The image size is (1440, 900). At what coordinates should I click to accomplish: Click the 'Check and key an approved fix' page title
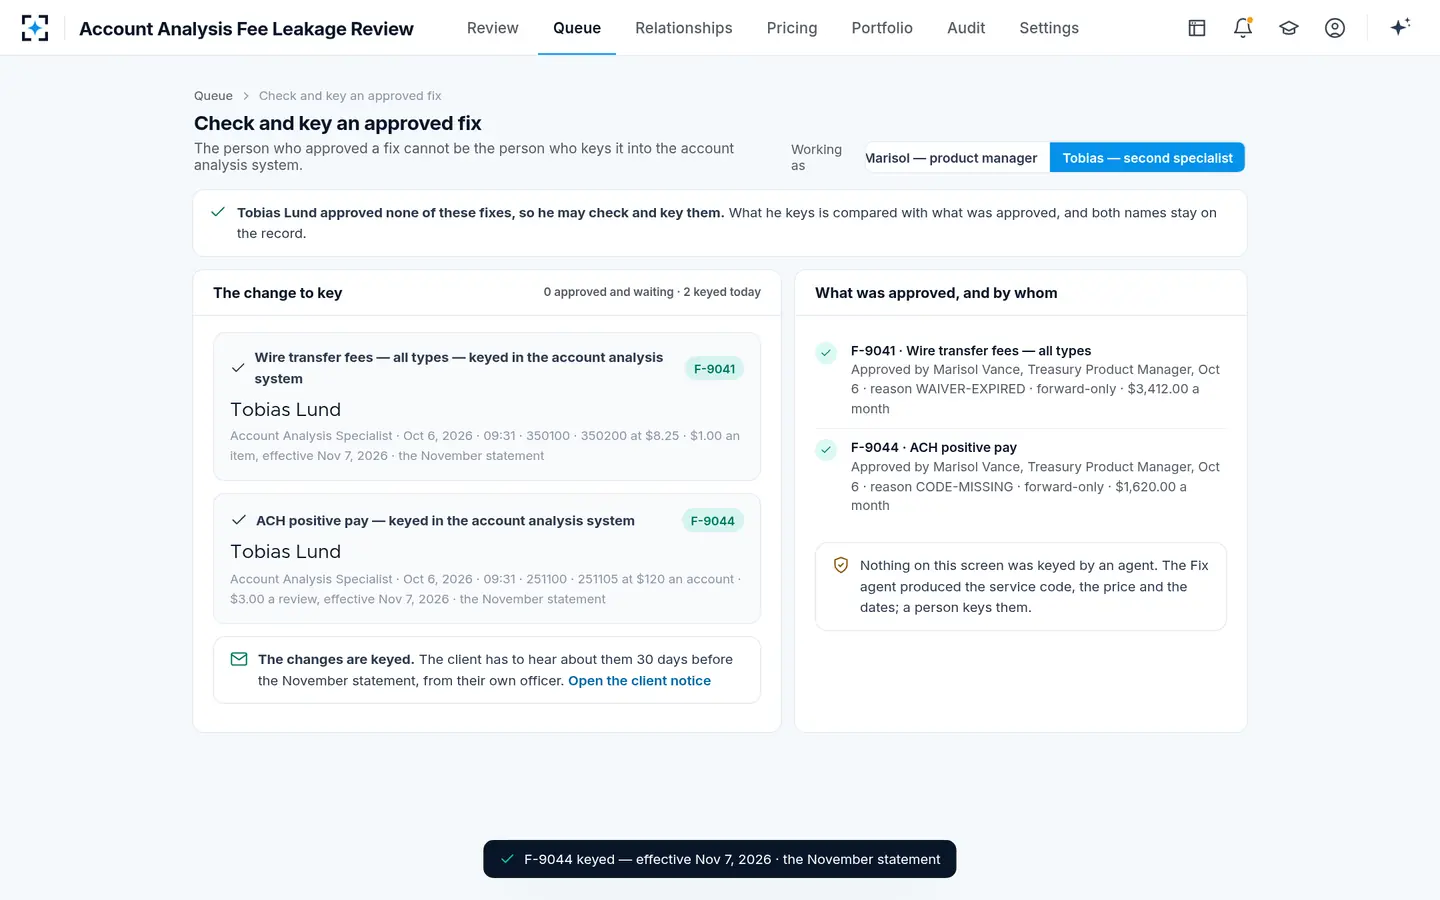[338, 123]
